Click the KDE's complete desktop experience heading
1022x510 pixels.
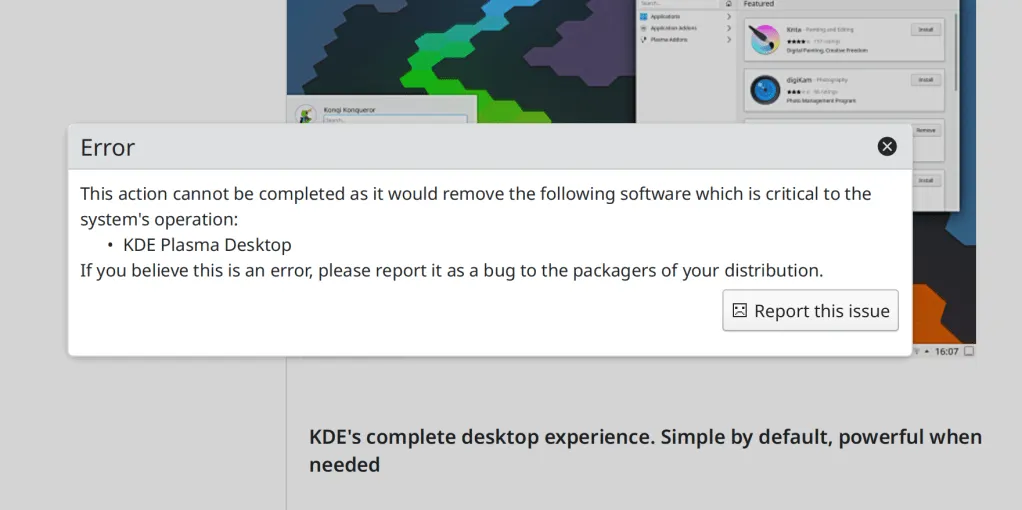coord(645,450)
